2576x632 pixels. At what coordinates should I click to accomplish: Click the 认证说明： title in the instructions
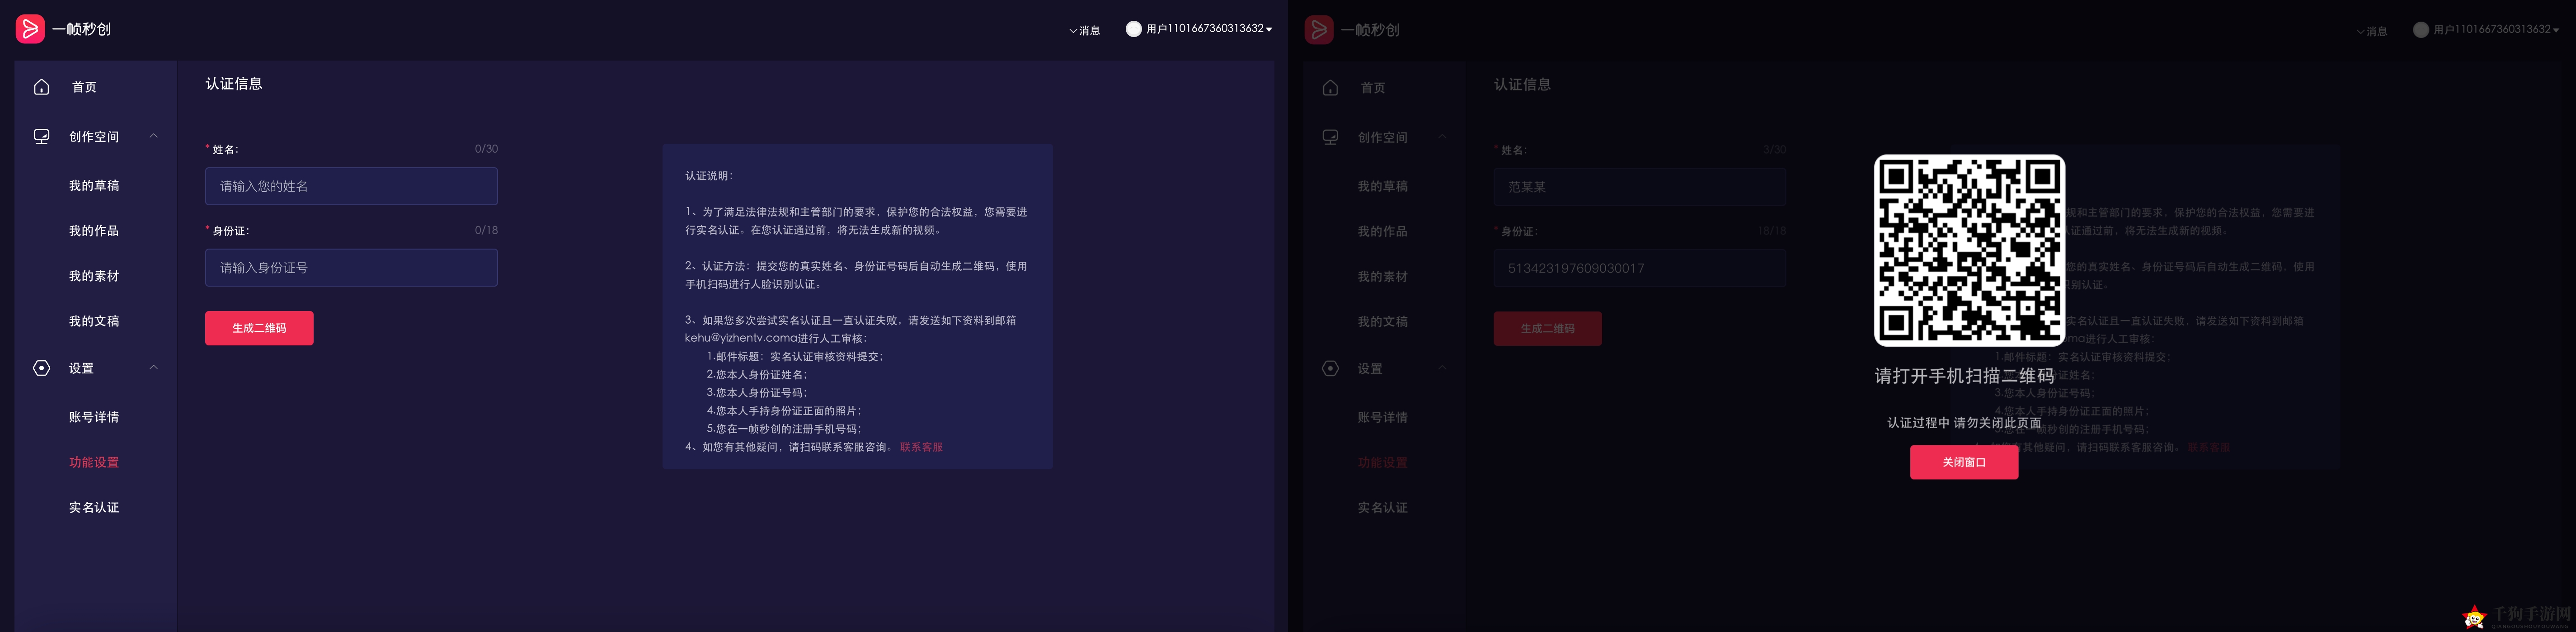click(709, 176)
